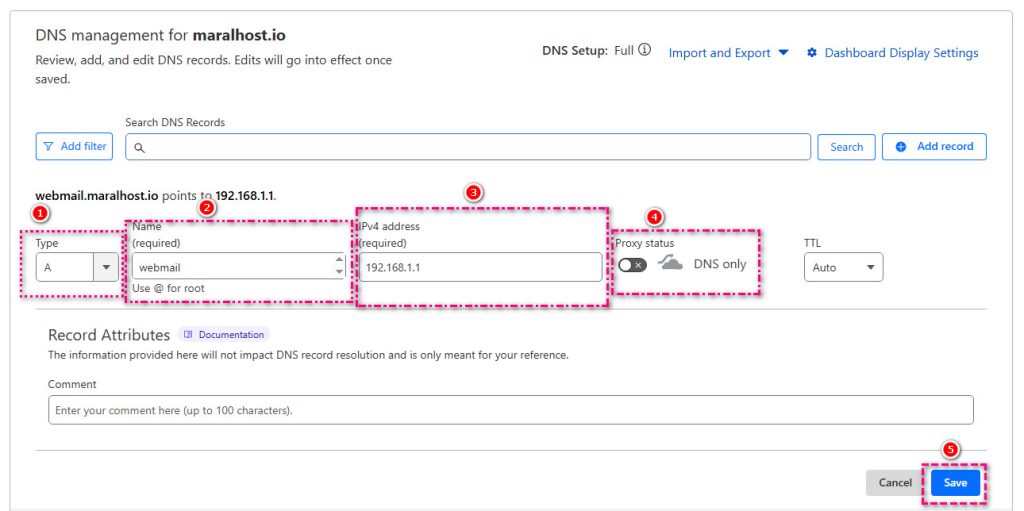1024x511 pixels.
Task: Cancel the DNS record edit
Action: pyautogui.click(x=894, y=483)
